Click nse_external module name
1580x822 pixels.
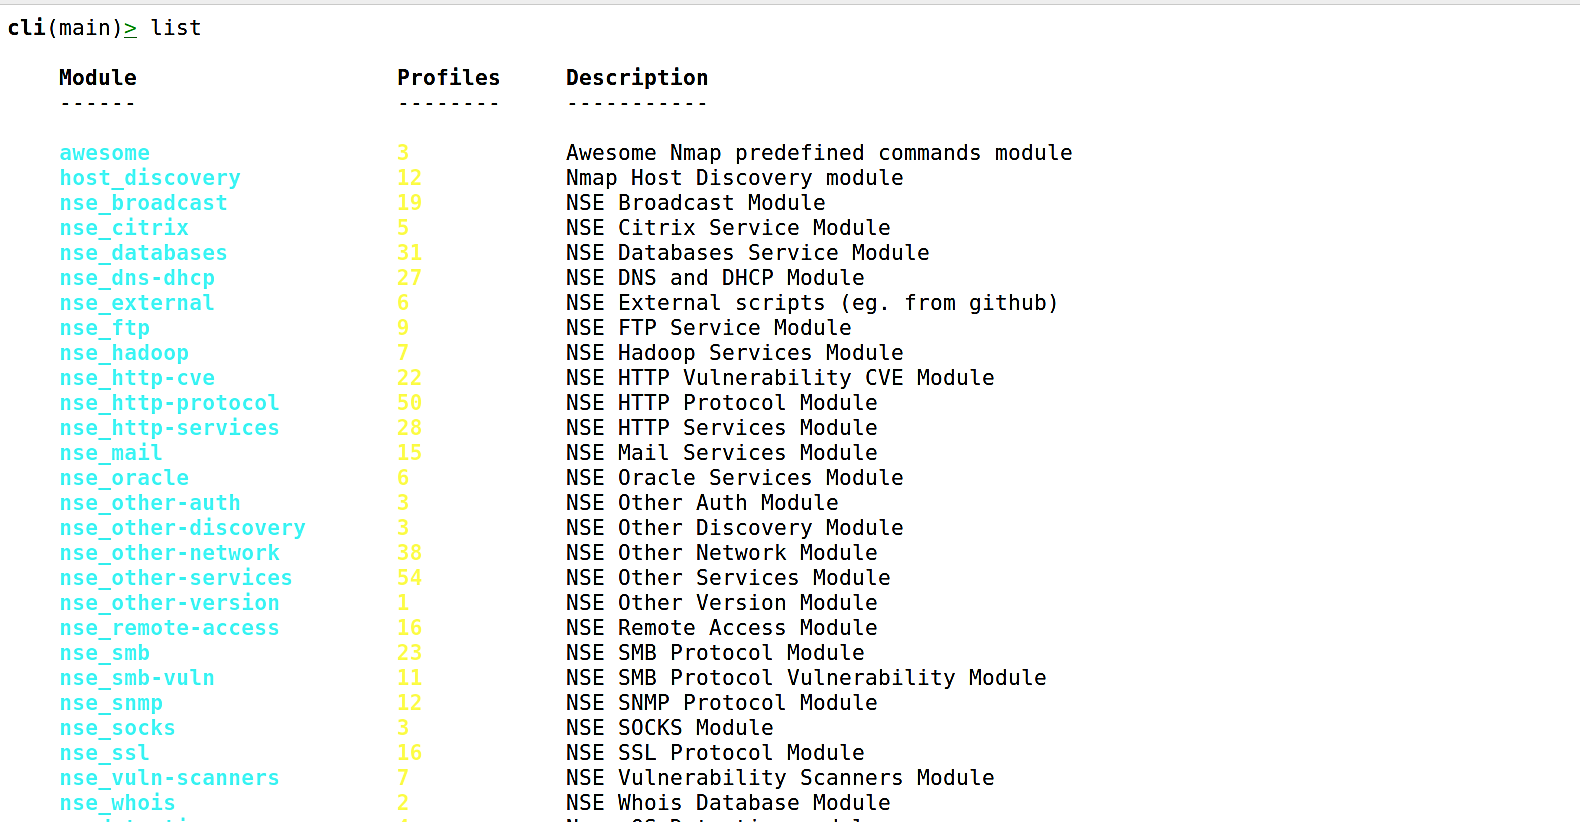(x=137, y=303)
